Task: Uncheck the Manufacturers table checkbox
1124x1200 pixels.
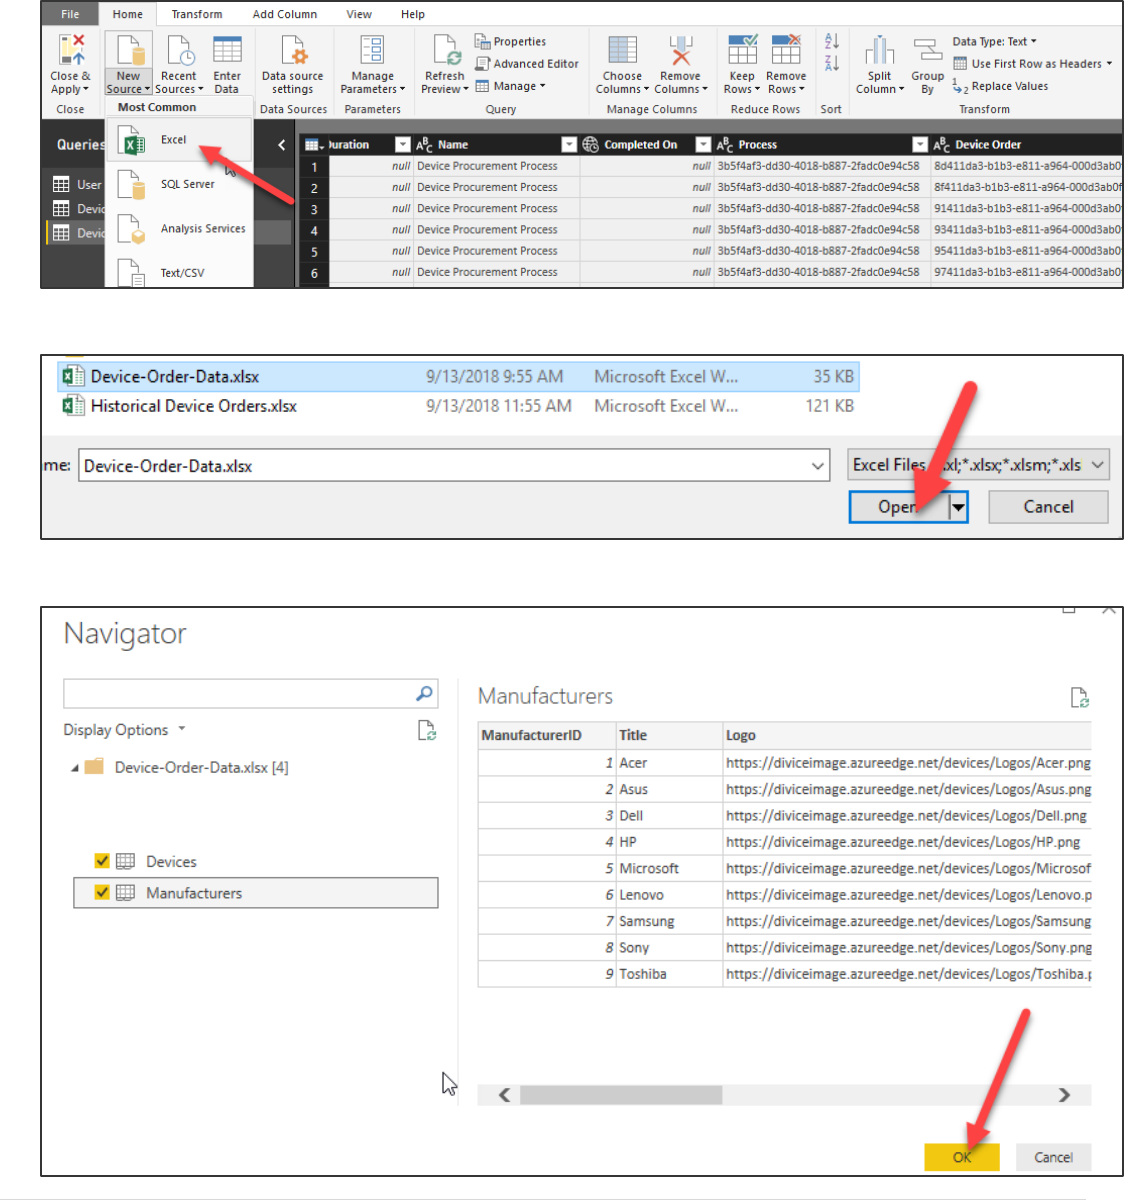Action: pos(102,893)
